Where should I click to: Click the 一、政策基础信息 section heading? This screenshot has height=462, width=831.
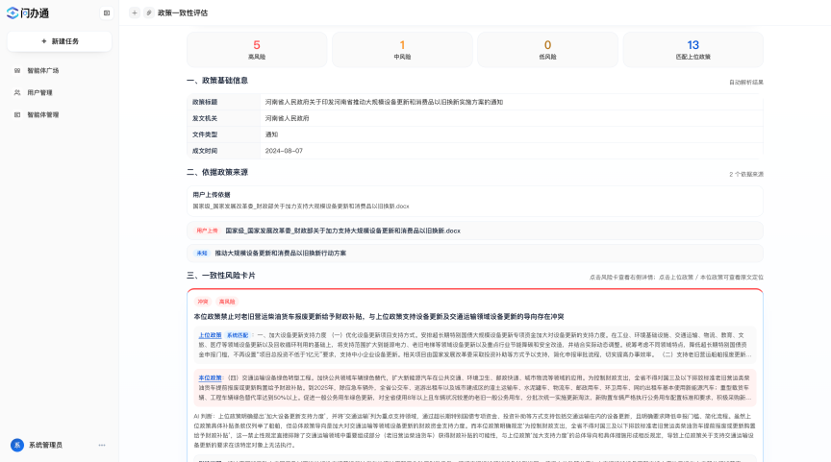[x=217, y=81]
